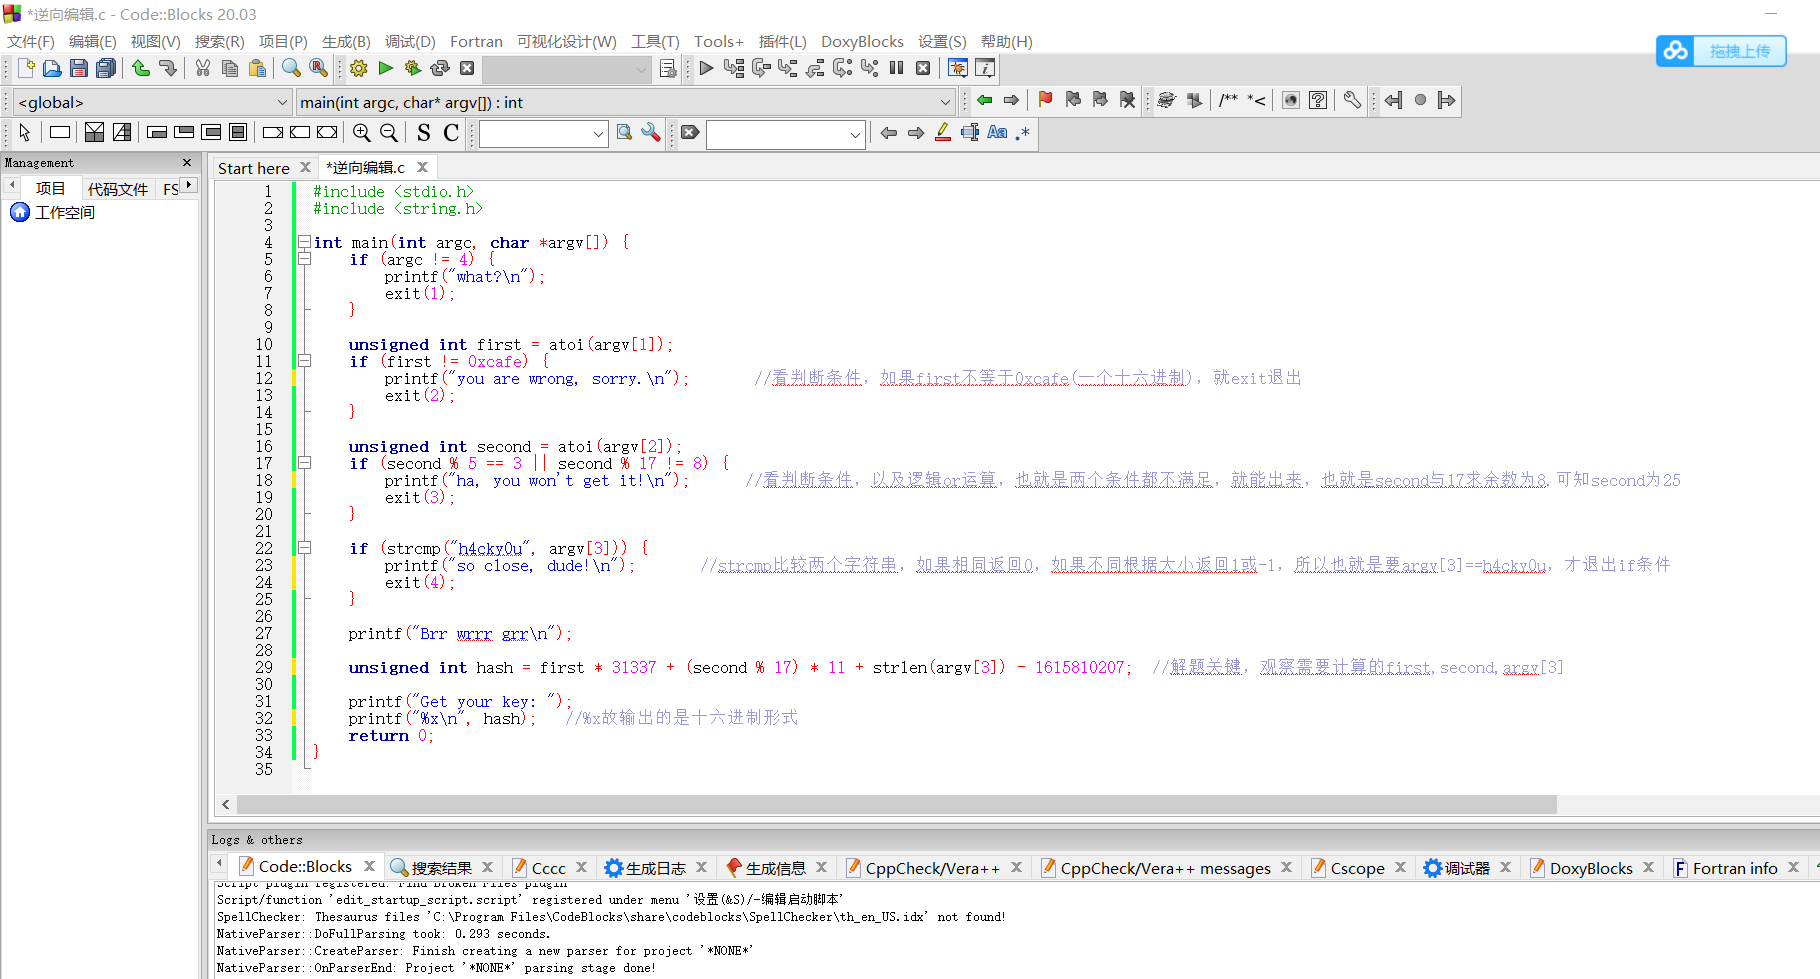Collapse the strcmp if block fold at line 22

(304, 548)
